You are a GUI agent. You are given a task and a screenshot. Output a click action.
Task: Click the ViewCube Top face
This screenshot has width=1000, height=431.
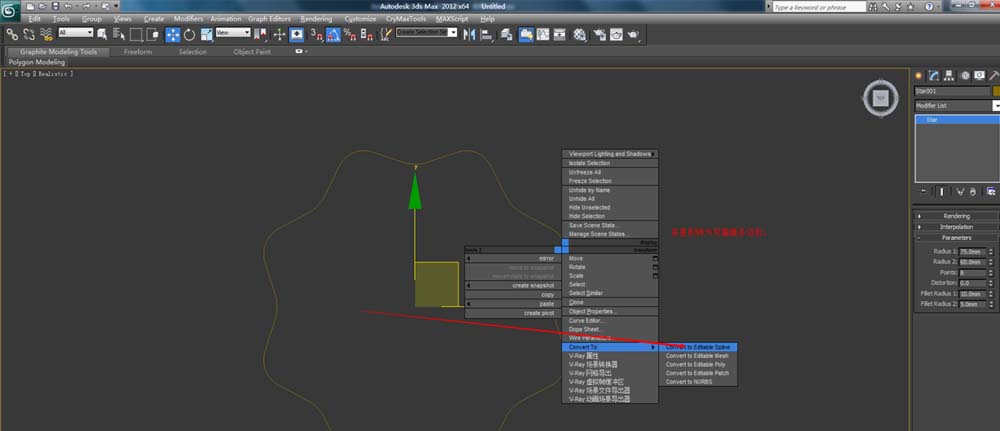(881, 98)
